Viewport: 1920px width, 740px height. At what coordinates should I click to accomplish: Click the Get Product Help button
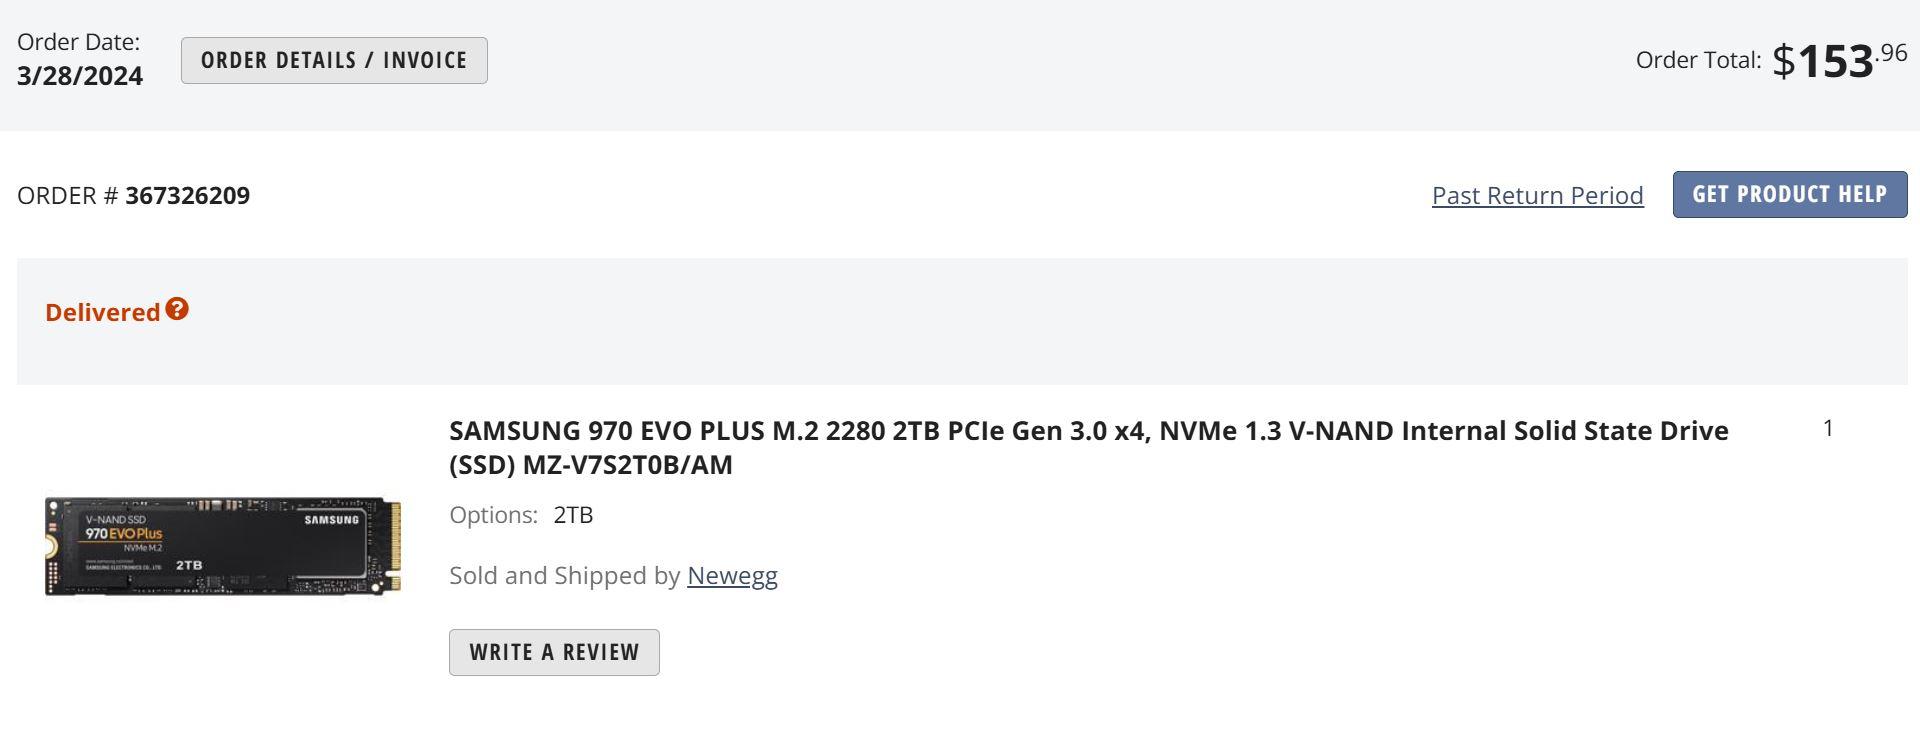point(1790,194)
